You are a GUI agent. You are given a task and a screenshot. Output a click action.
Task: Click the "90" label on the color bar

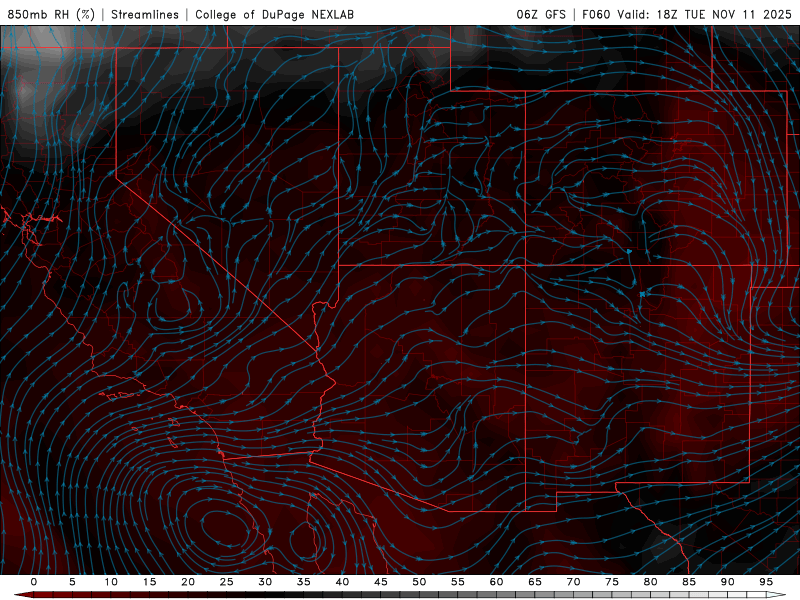(x=727, y=582)
